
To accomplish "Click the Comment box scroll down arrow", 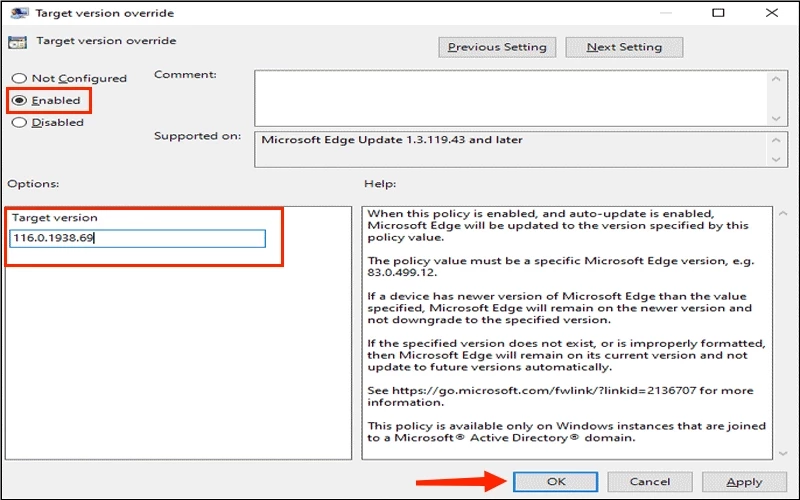I will [776, 118].
